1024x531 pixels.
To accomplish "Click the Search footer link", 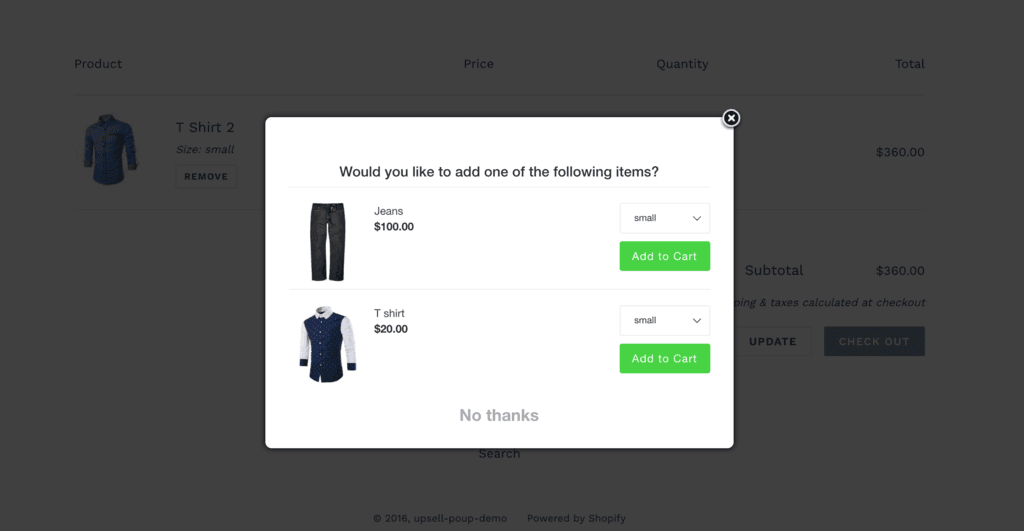I will [499, 454].
